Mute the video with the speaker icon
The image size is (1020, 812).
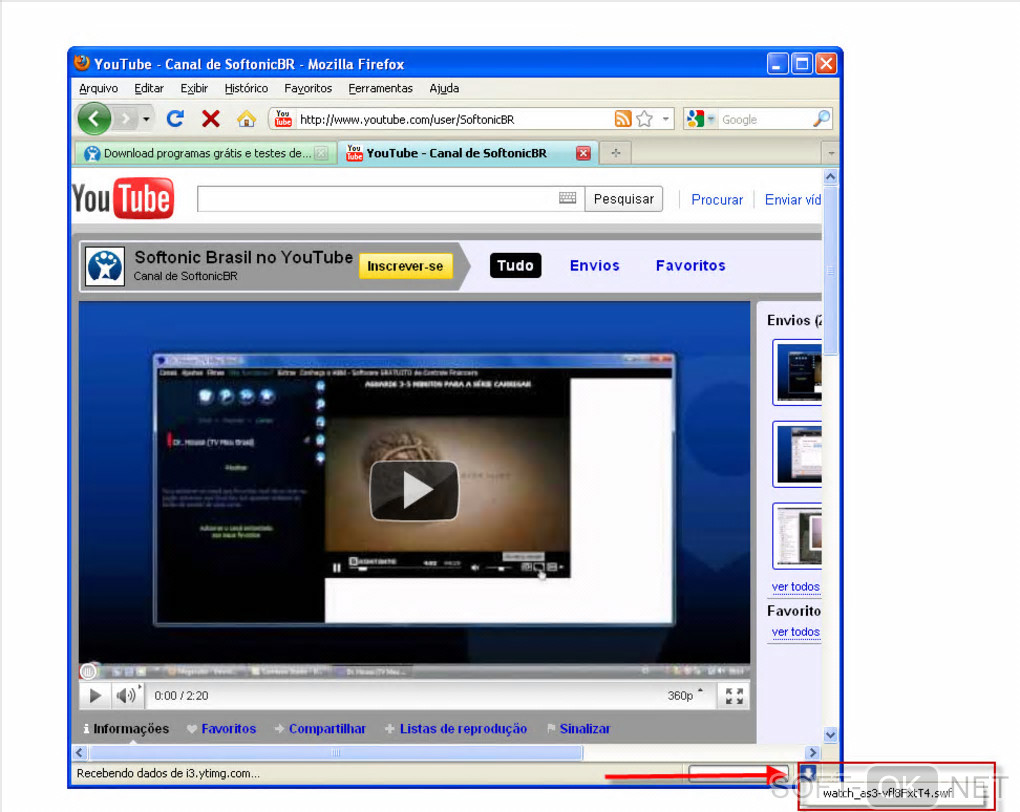tap(126, 696)
